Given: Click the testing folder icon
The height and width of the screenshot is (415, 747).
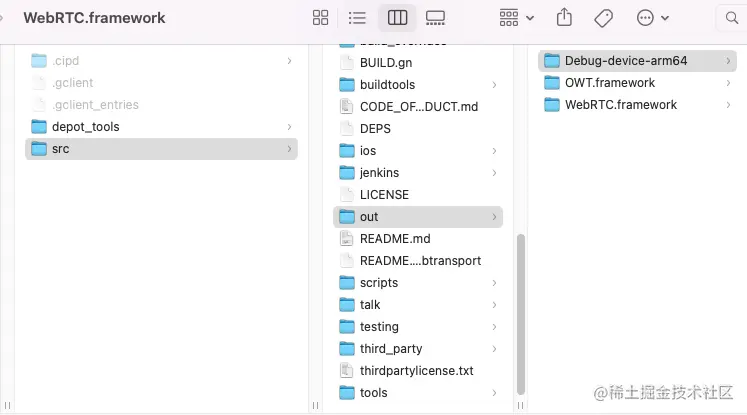Looking at the screenshot, I should [x=347, y=327].
